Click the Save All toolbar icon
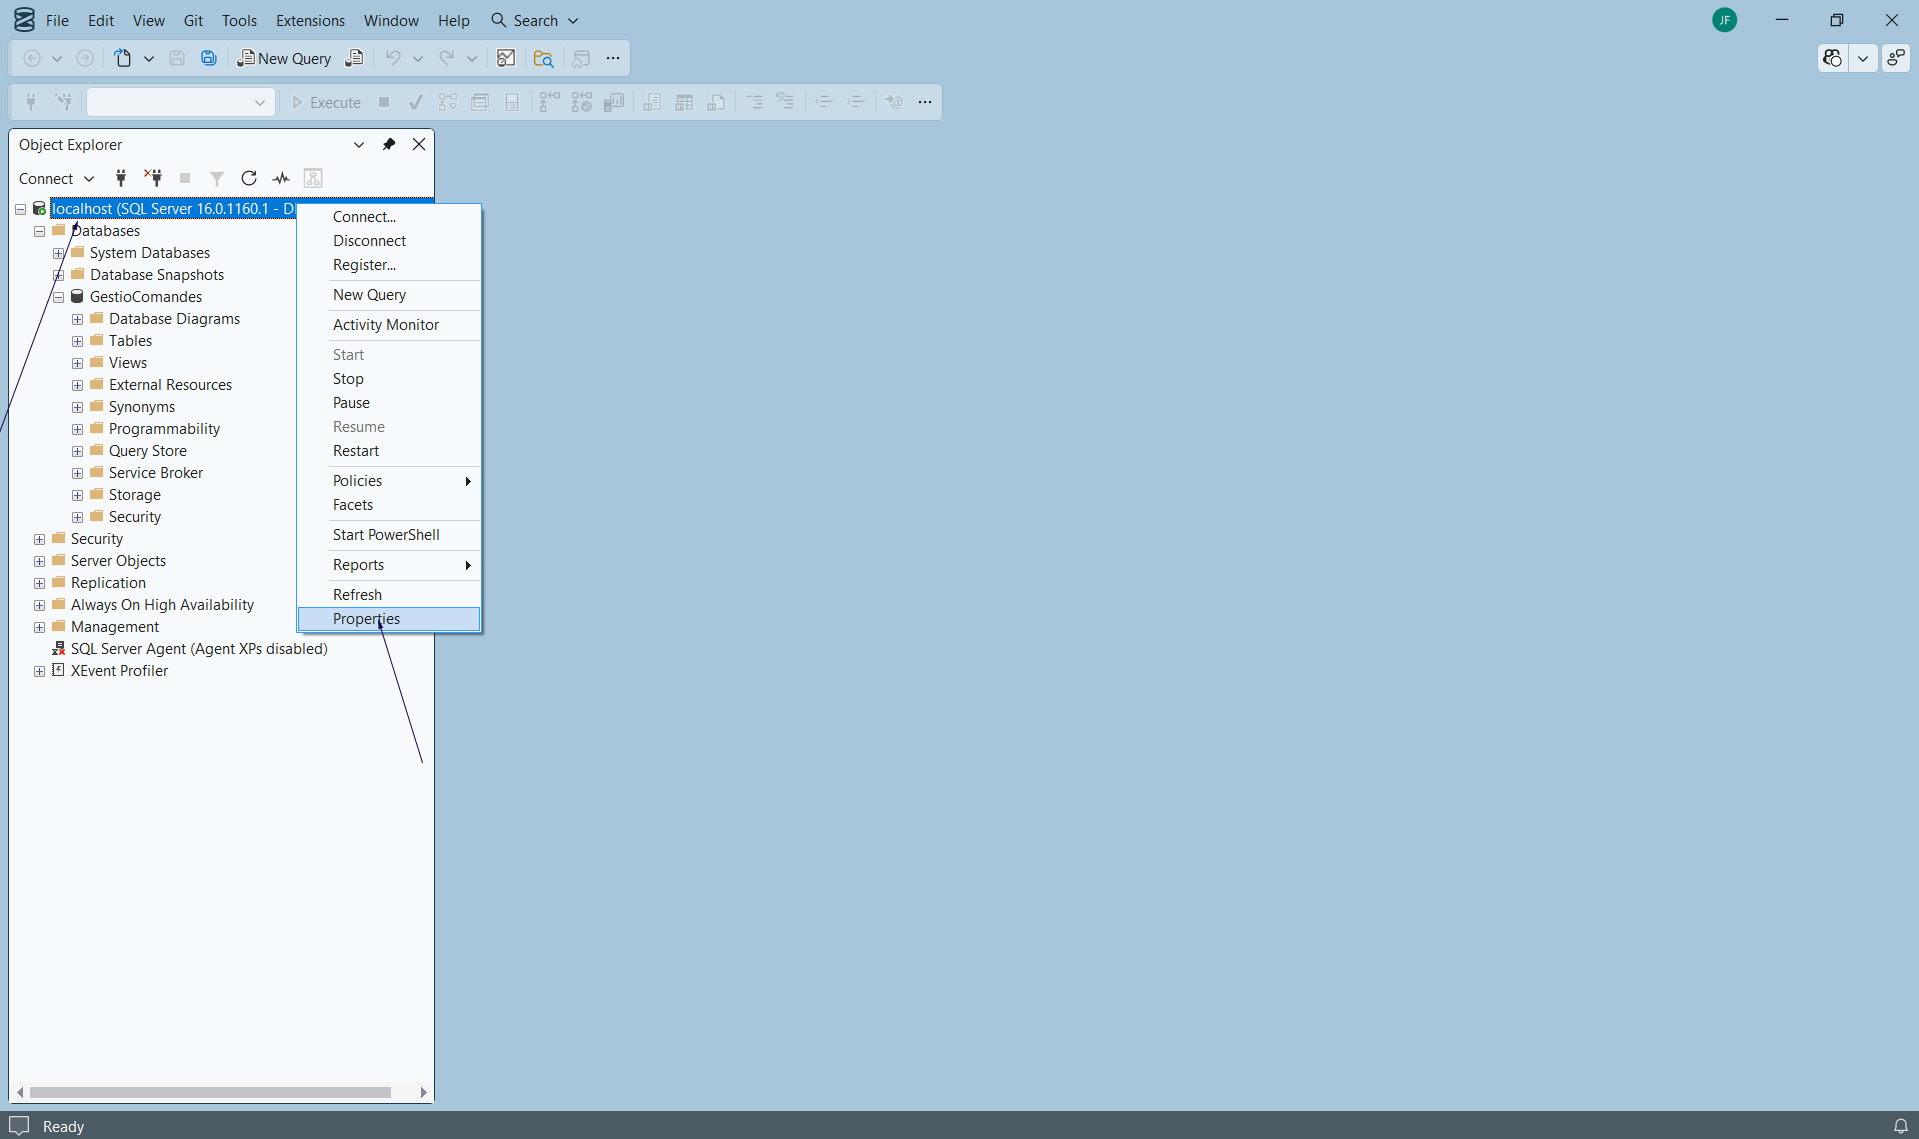Viewport: 1919px width, 1139px height. 208,58
